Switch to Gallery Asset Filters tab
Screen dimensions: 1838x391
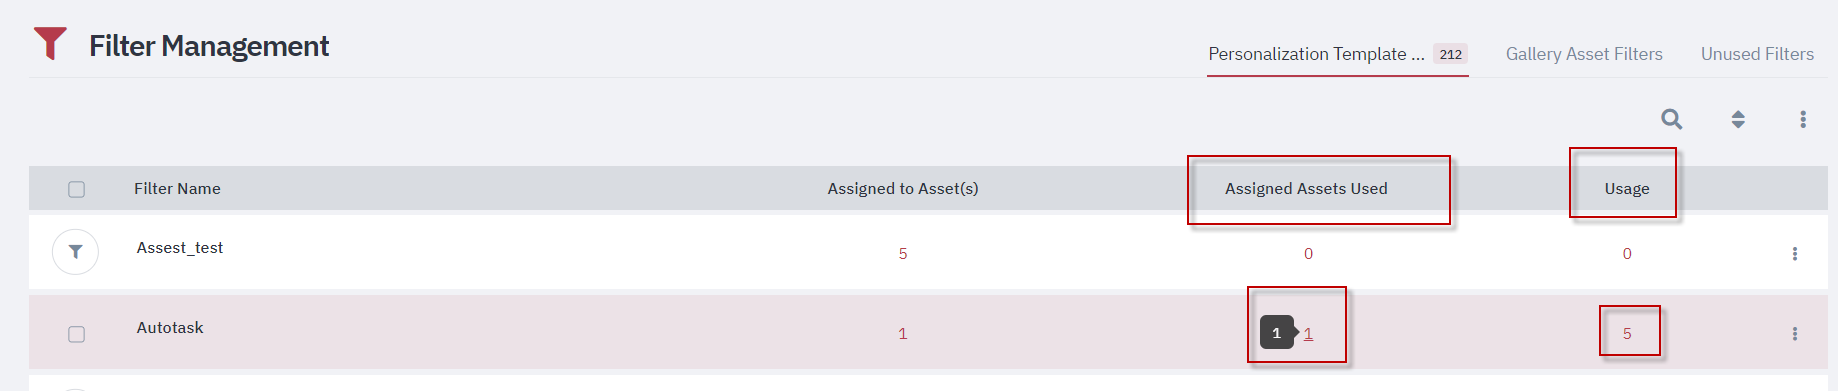(x=1584, y=54)
